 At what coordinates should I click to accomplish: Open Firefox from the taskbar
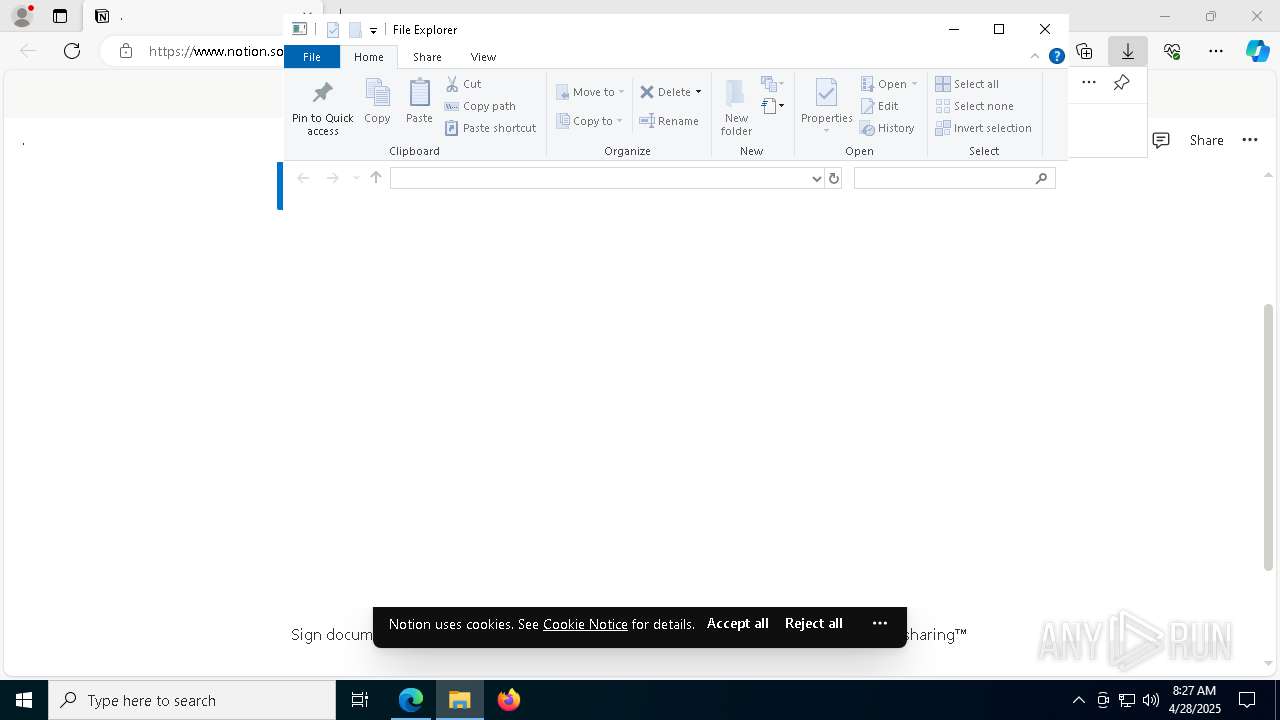coord(509,700)
